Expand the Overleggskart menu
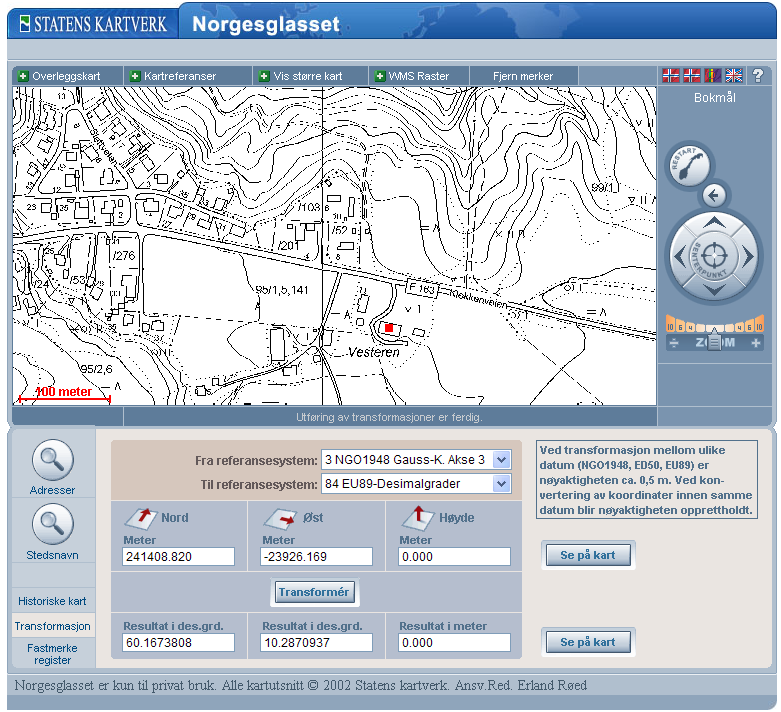The image size is (781, 712). point(67,76)
